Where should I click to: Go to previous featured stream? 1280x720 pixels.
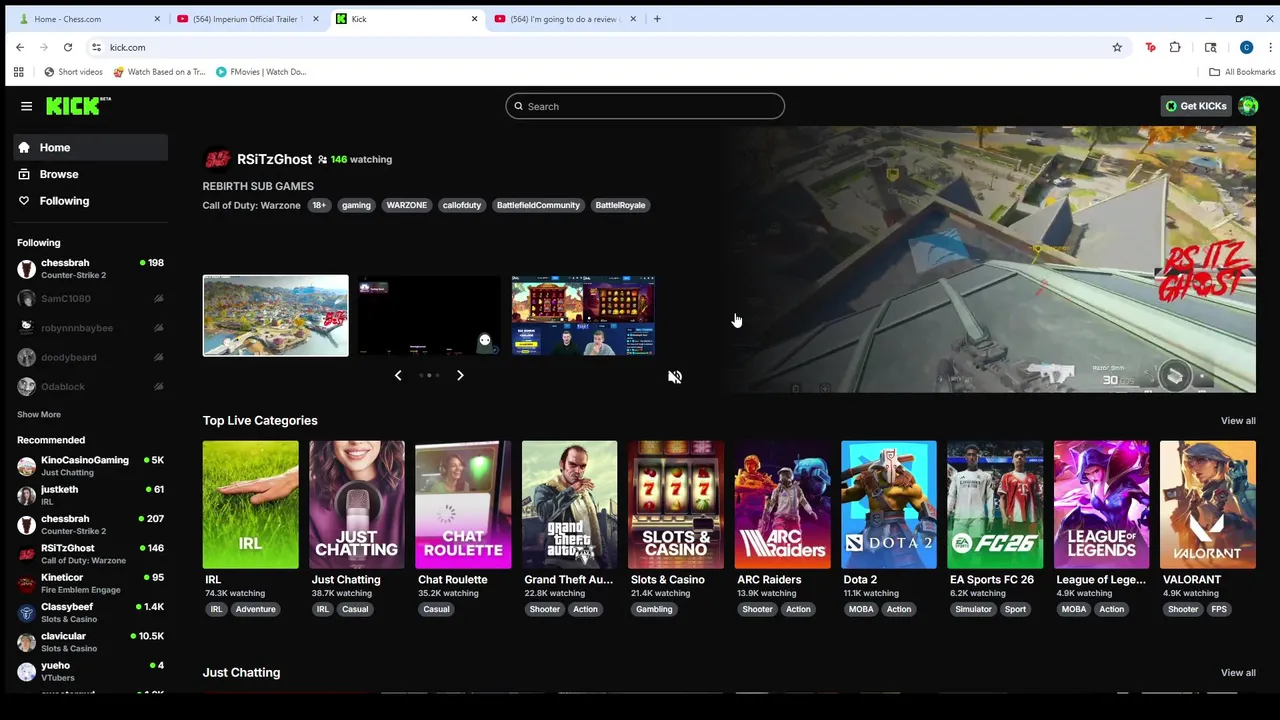point(398,375)
